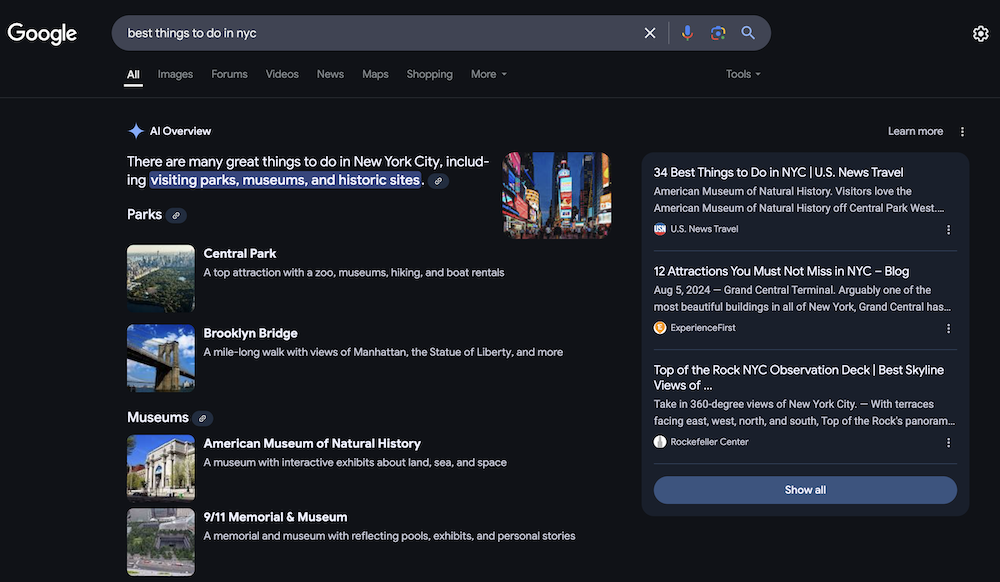Switch to the Images tab
Image resolution: width=1000 pixels, height=582 pixels.
pos(175,74)
